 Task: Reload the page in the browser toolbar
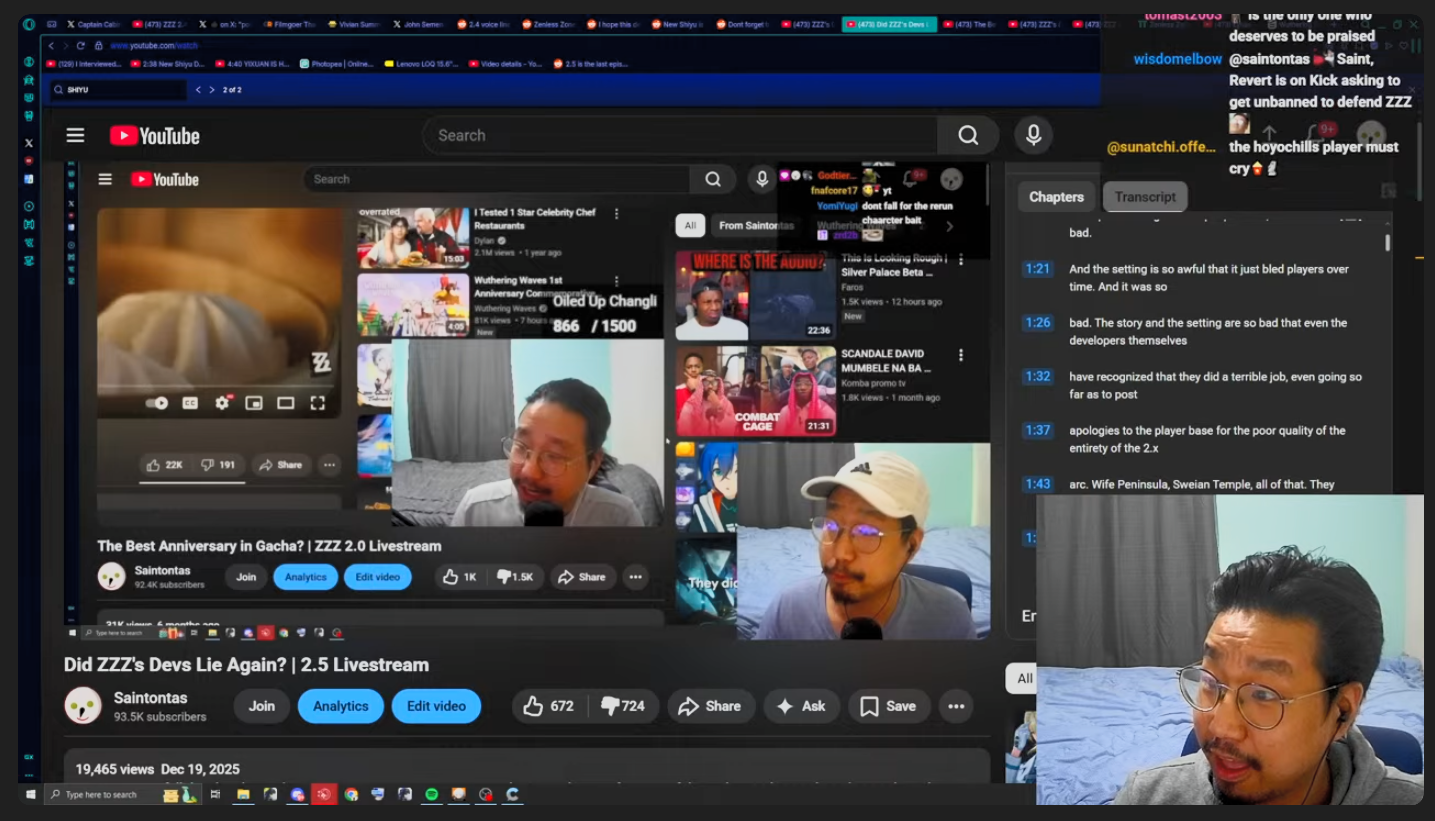(80, 46)
